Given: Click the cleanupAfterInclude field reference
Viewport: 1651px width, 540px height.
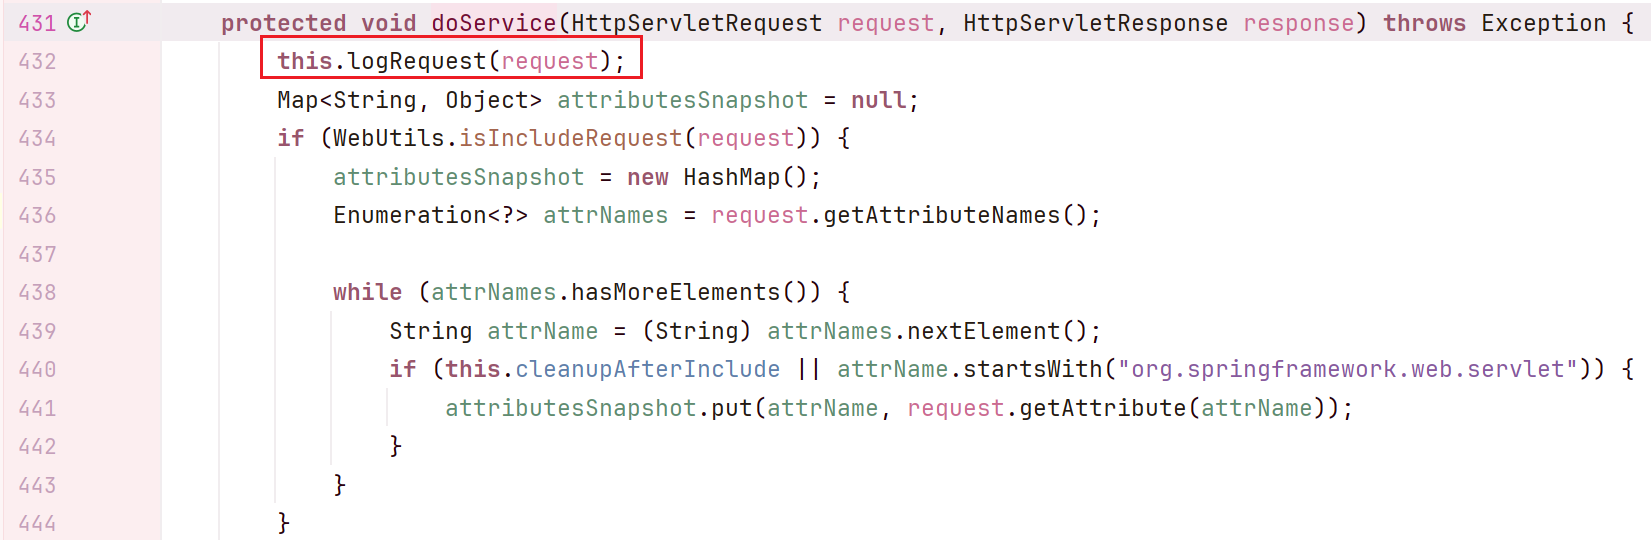Looking at the screenshot, I should tap(647, 370).
